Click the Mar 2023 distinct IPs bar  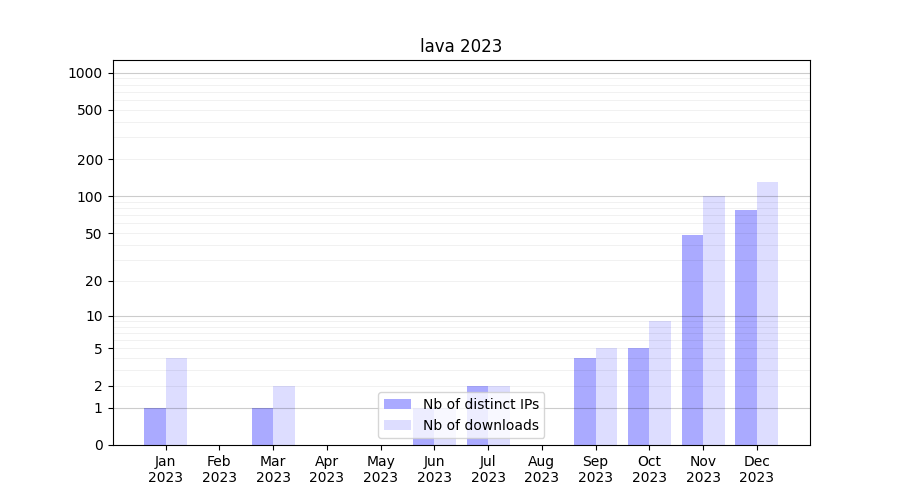pos(262,426)
